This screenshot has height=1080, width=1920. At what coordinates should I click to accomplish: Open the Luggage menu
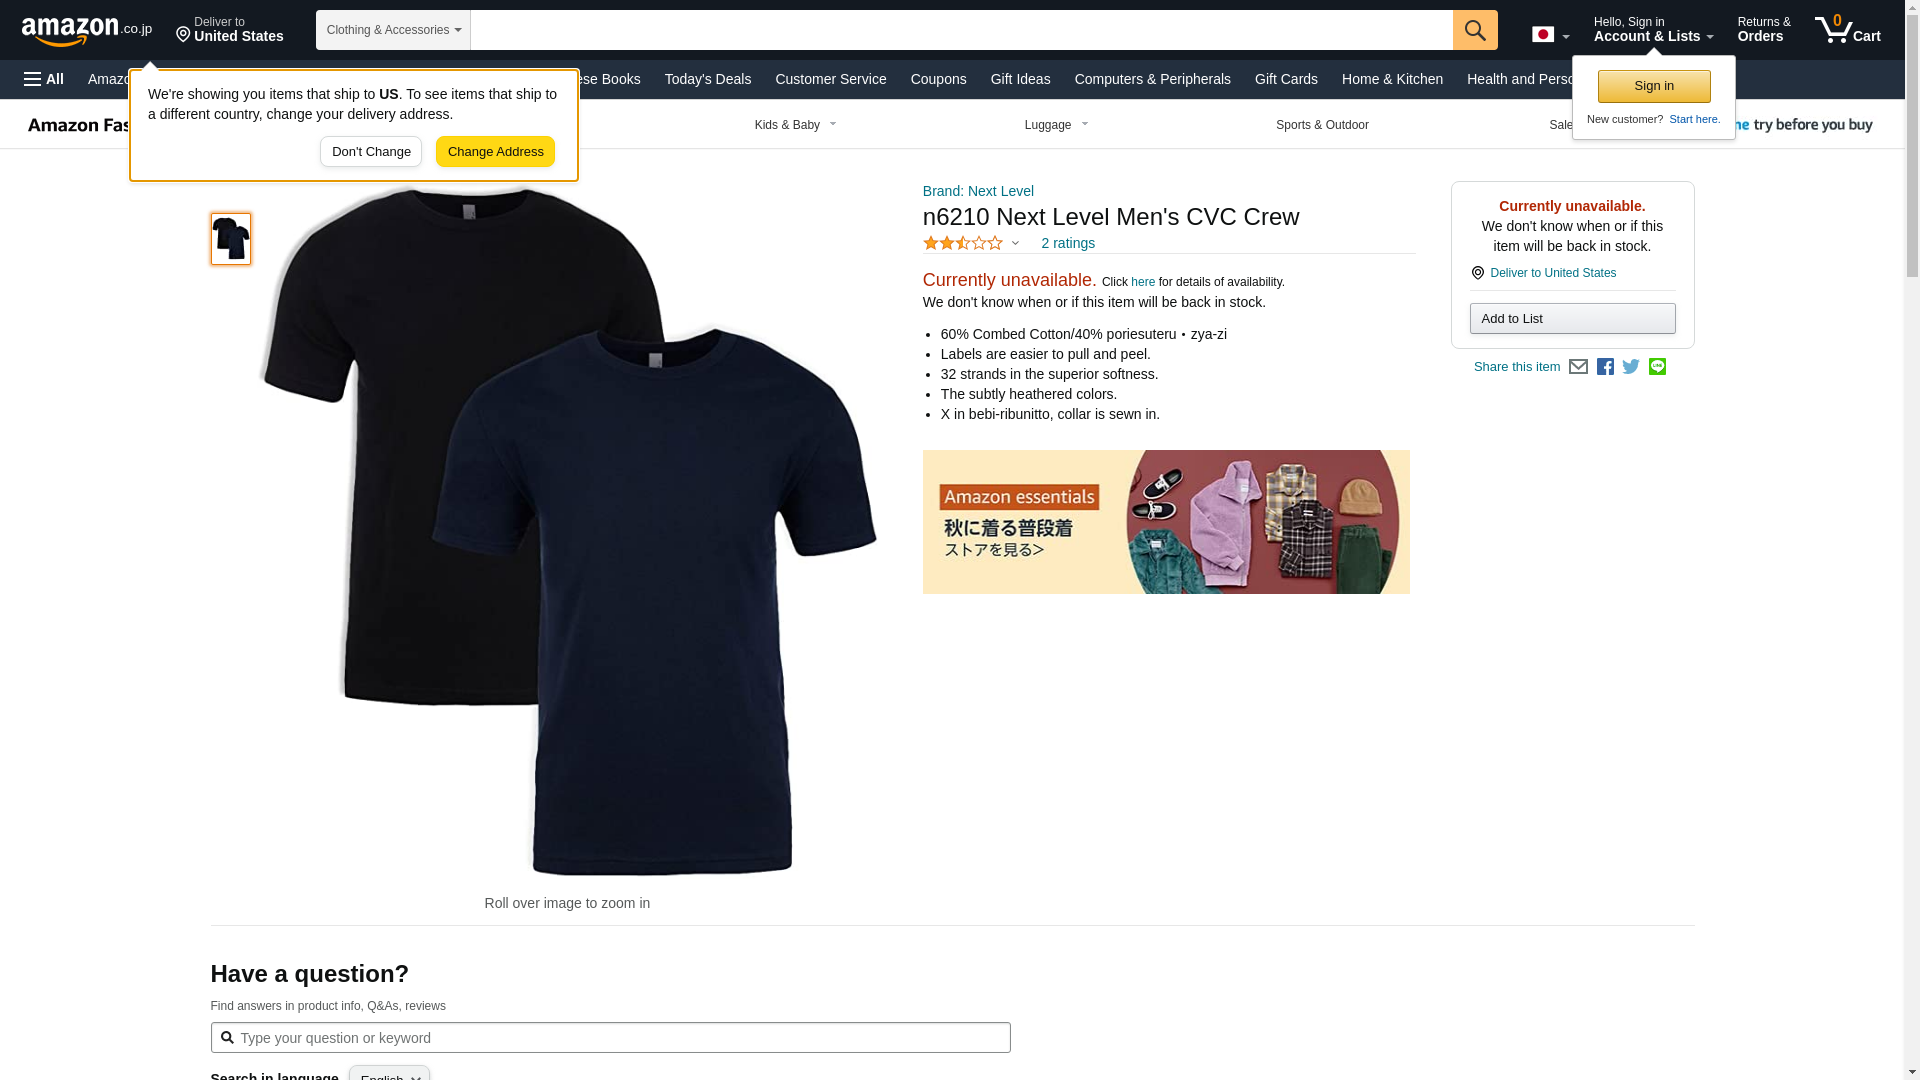tap(1056, 125)
